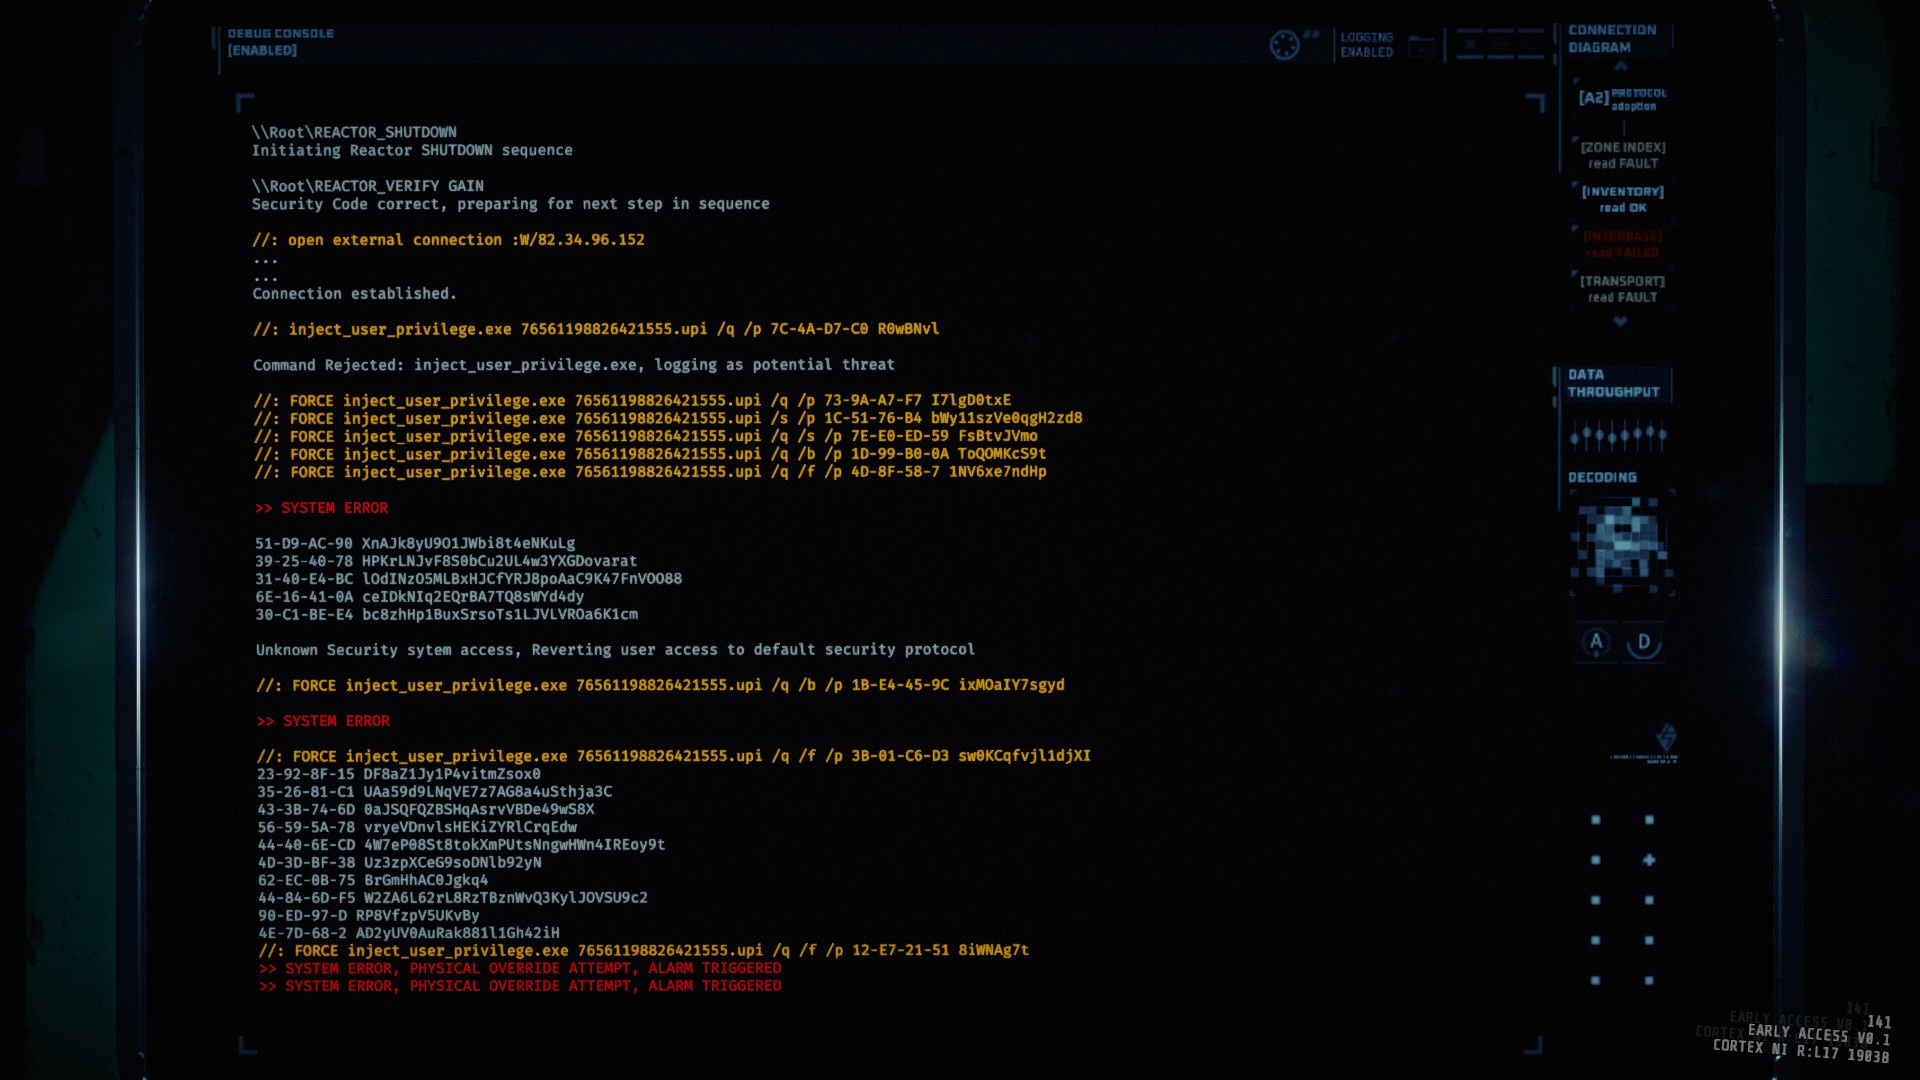This screenshot has width=1920, height=1080.
Task: Expand connection diagram downward chevron below Transport
Action: (x=1620, y=322)
